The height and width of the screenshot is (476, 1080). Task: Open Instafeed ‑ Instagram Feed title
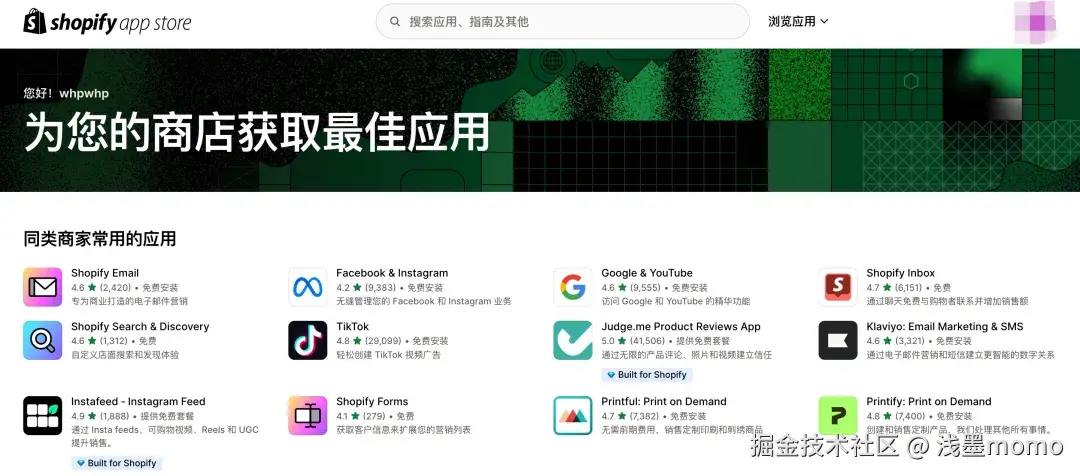coord(138,402)
